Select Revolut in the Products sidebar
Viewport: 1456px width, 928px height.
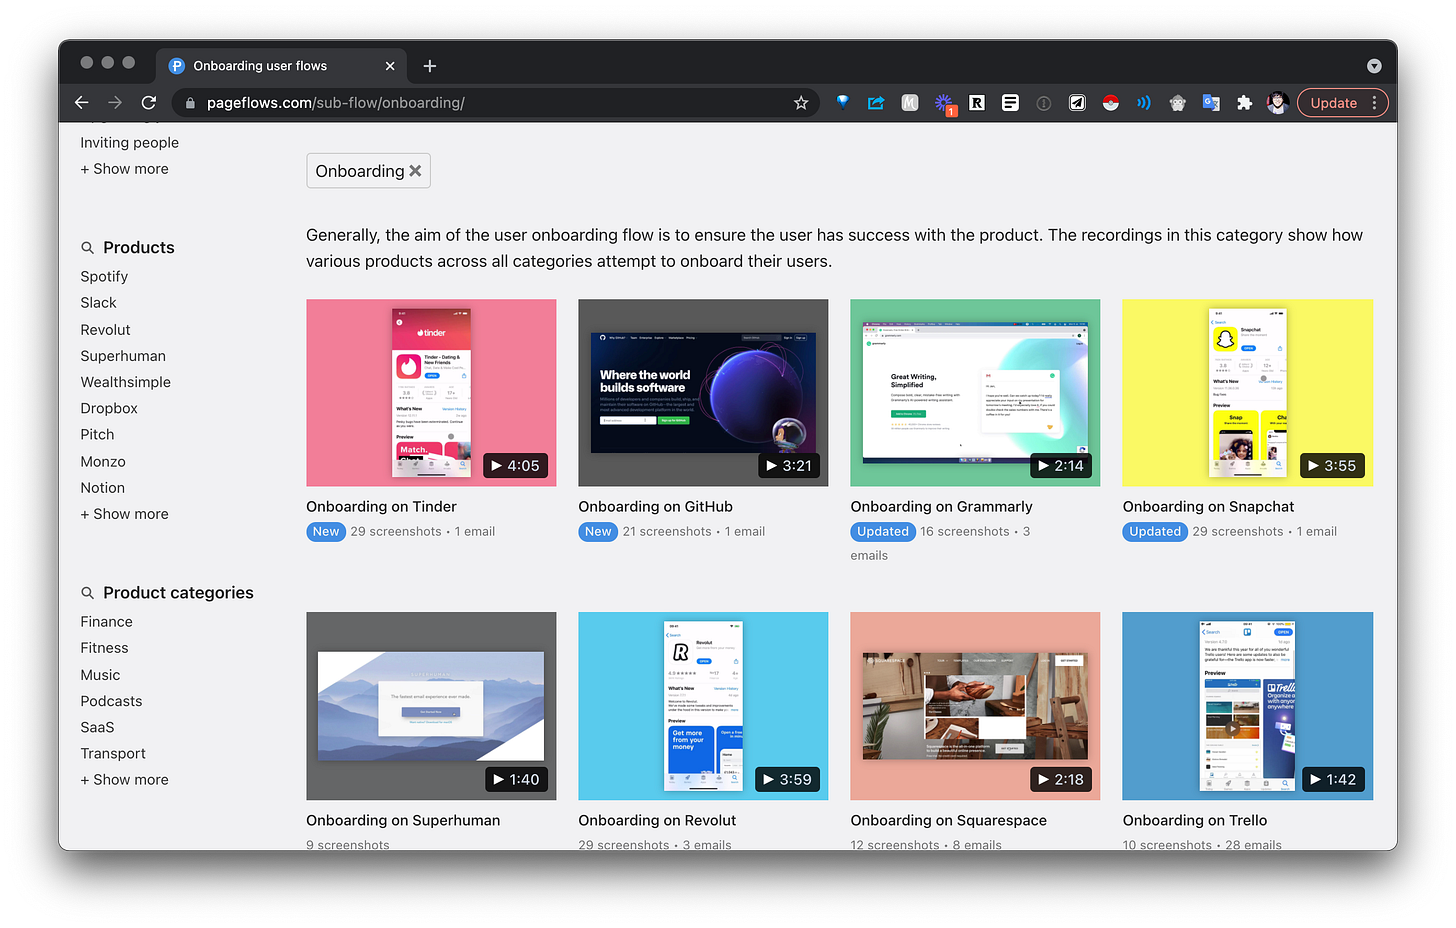tap(105, 330)
